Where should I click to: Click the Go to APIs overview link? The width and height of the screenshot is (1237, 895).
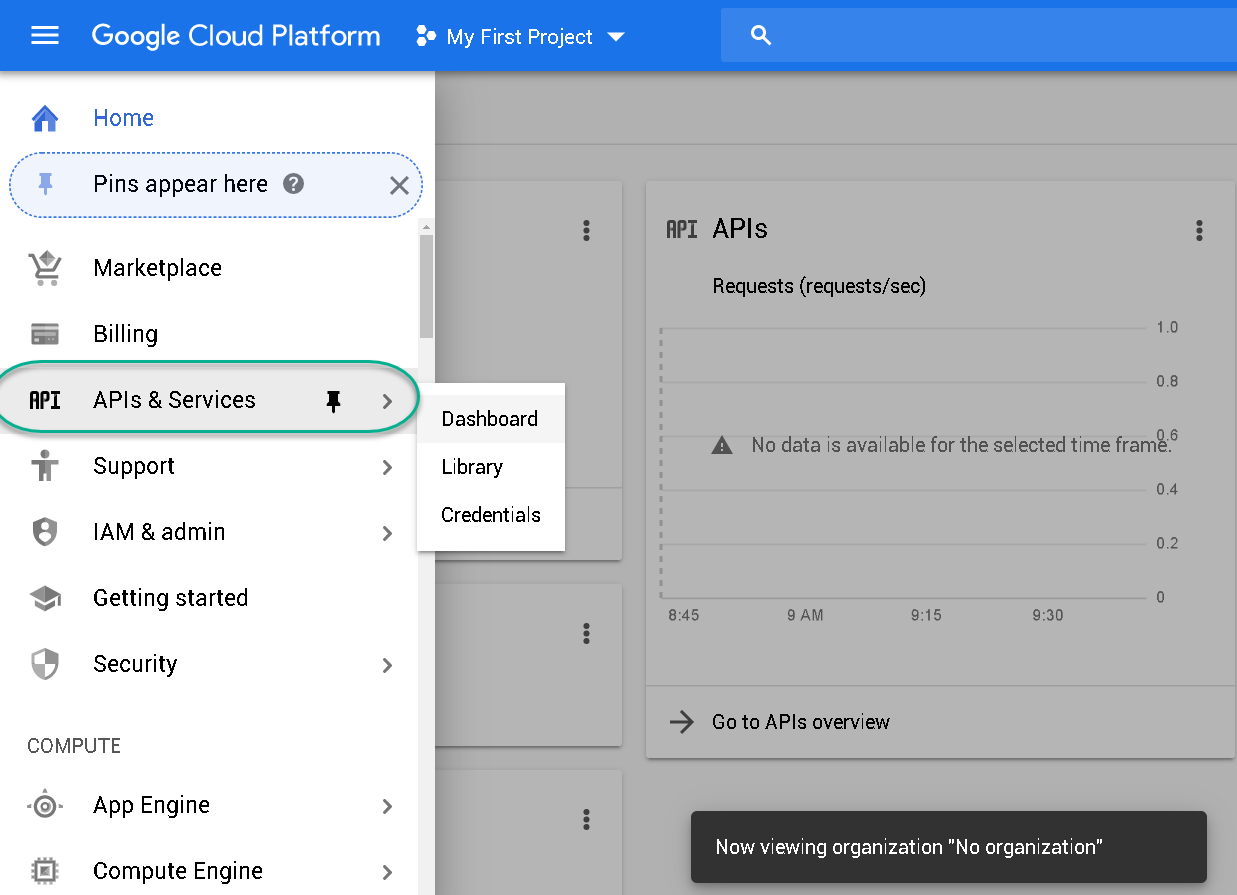[x=801, y=722]
